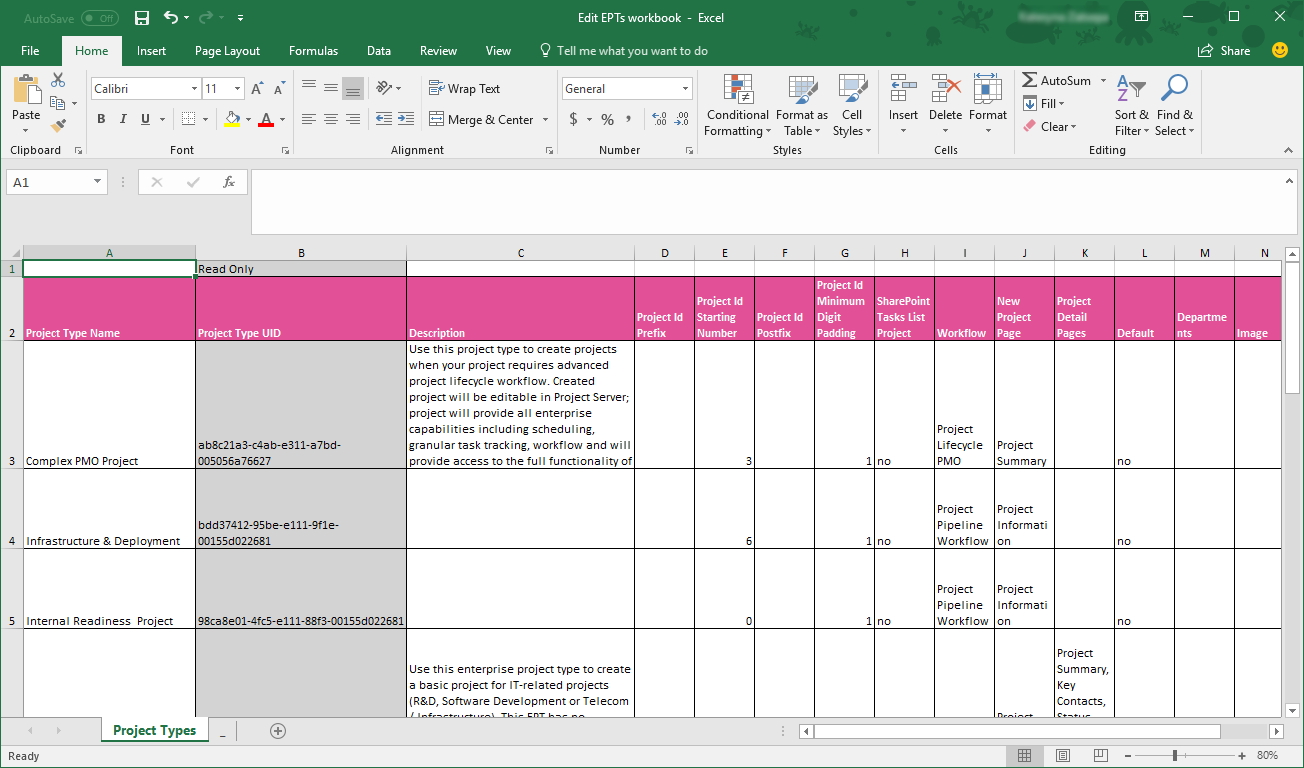
Task: Expand Merge & Center dropdown arrow
Action: [546, 119]
